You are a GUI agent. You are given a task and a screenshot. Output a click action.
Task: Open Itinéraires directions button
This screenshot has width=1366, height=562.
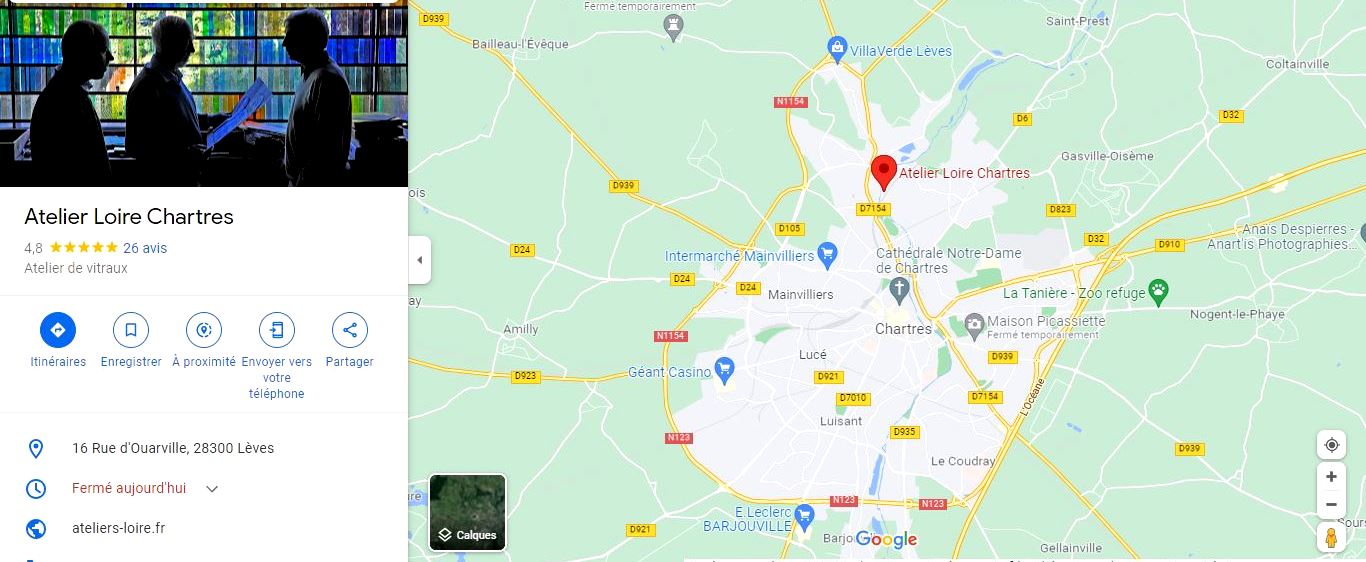[58, 330]
